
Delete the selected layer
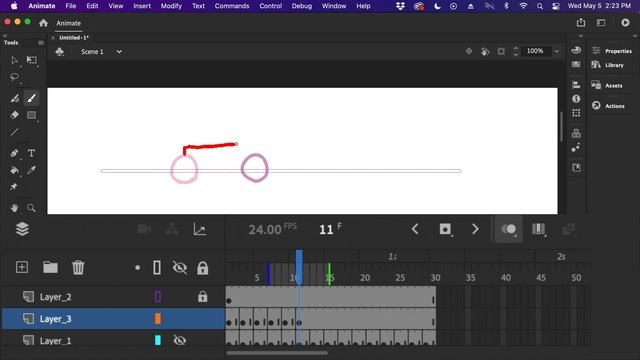coord(78,268)
